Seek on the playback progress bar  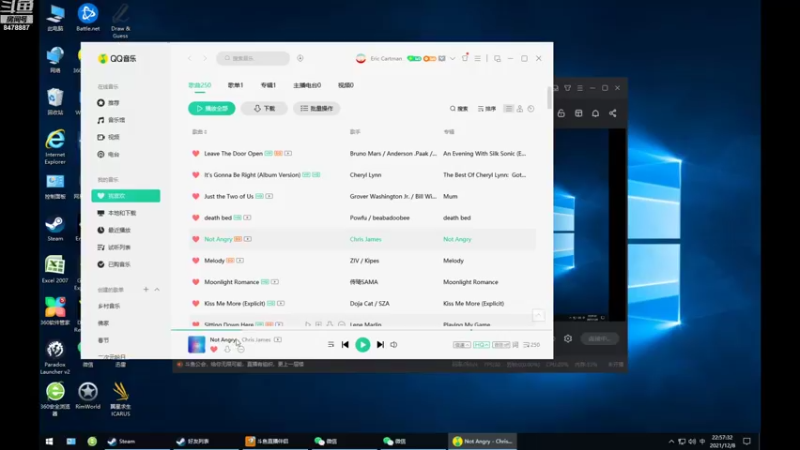tap(361, 330)
